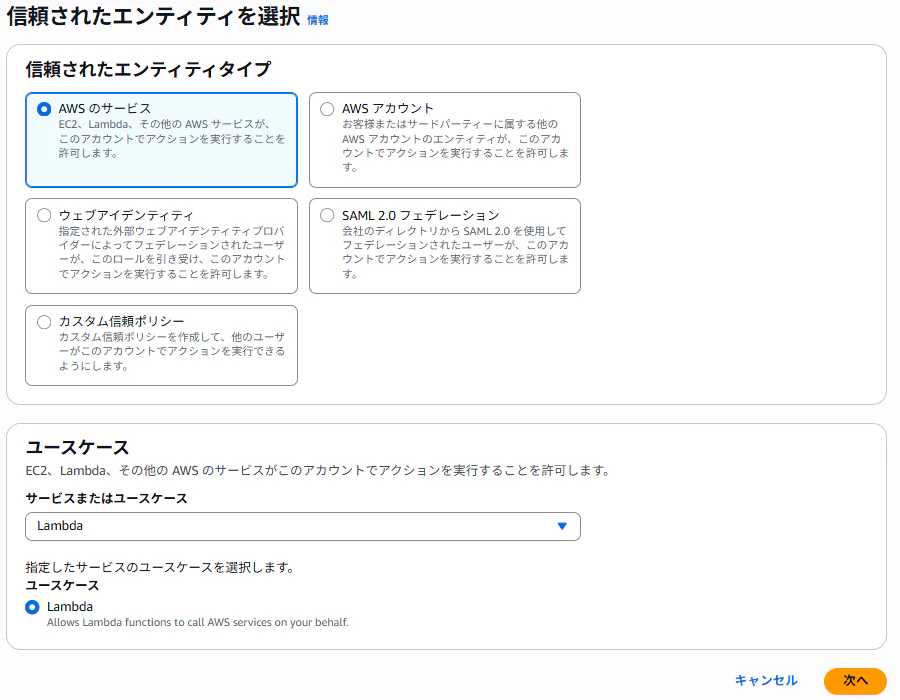Open the 情報 link beside the title
Viewport: 900px width, 700px height.
tap(317, 20)
